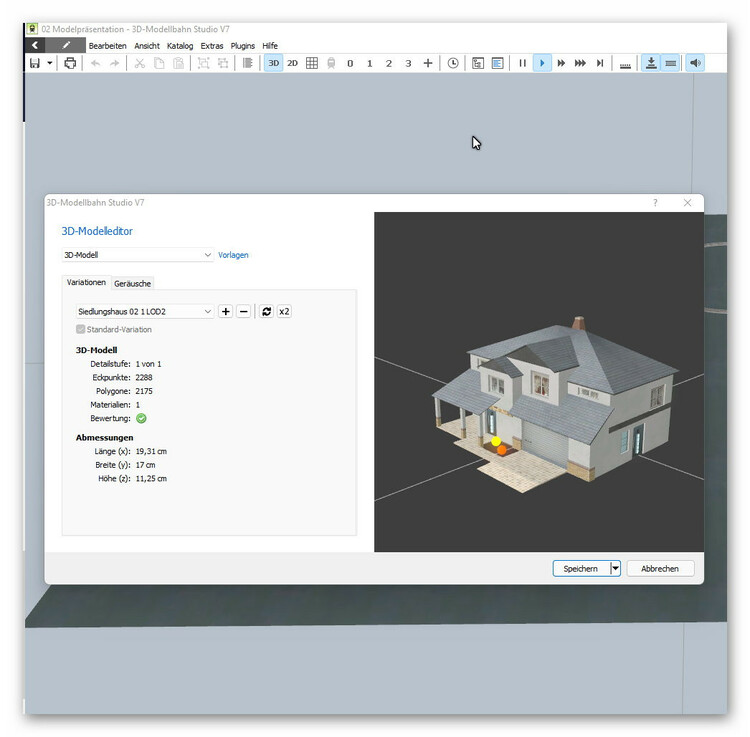Pause the simulation
750x737 pixels.
pos(522,63)
